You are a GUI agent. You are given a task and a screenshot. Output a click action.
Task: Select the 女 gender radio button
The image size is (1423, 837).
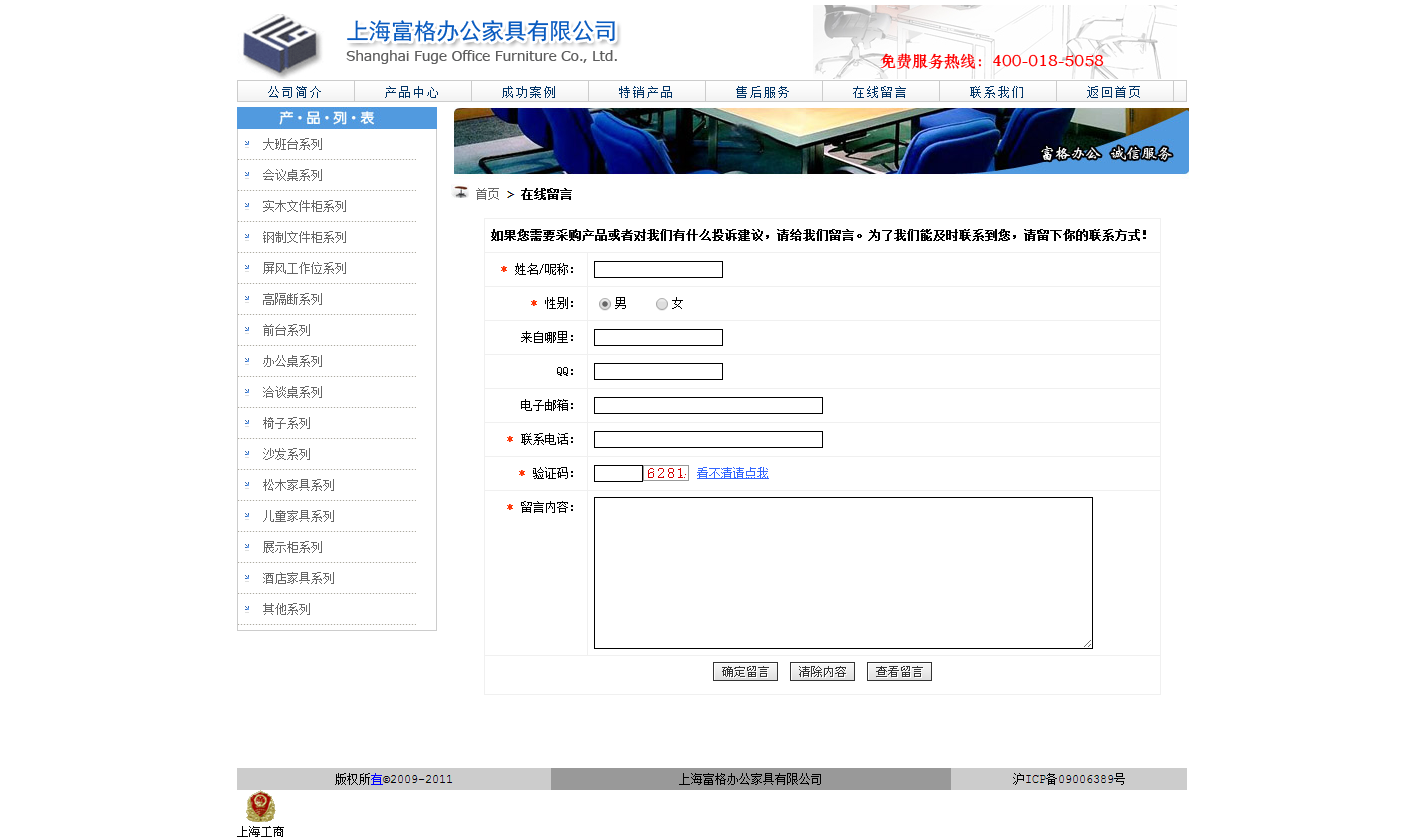pos(662,304)
